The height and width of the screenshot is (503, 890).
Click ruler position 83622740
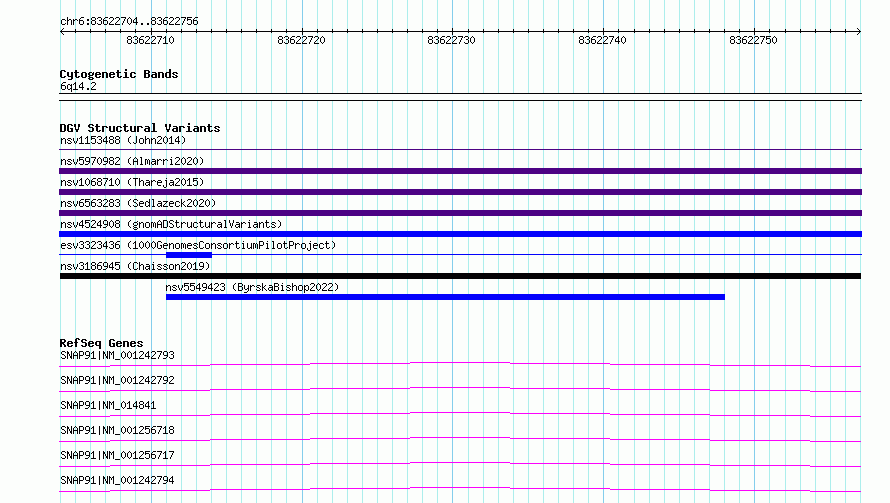tap(602, 40)
